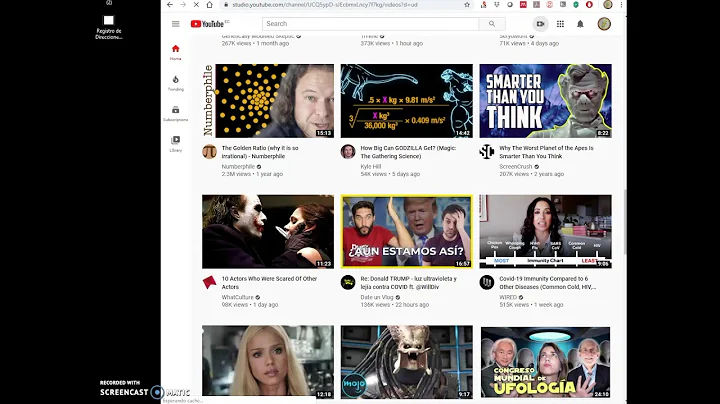
Task: Visit WIRED channel name link
Action: point(508,297)
